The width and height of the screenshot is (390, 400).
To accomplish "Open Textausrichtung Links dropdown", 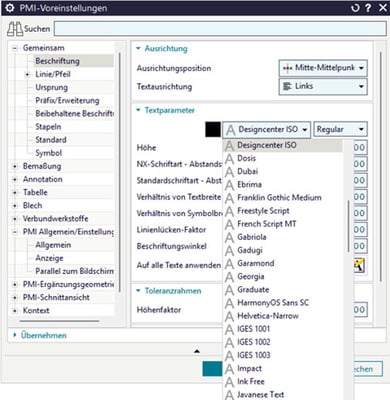I will [x=323, y=87].
